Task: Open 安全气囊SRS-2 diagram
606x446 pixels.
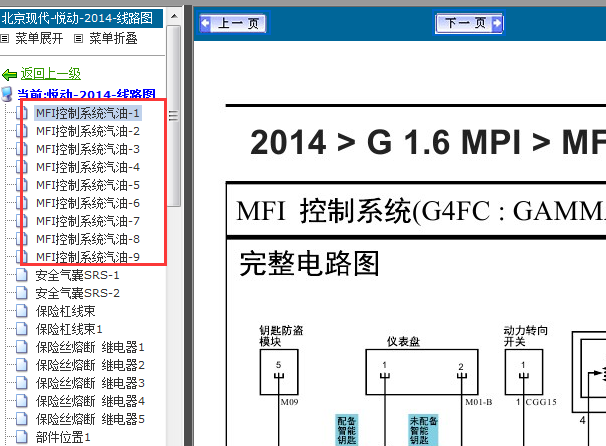Action: point(77,293)
